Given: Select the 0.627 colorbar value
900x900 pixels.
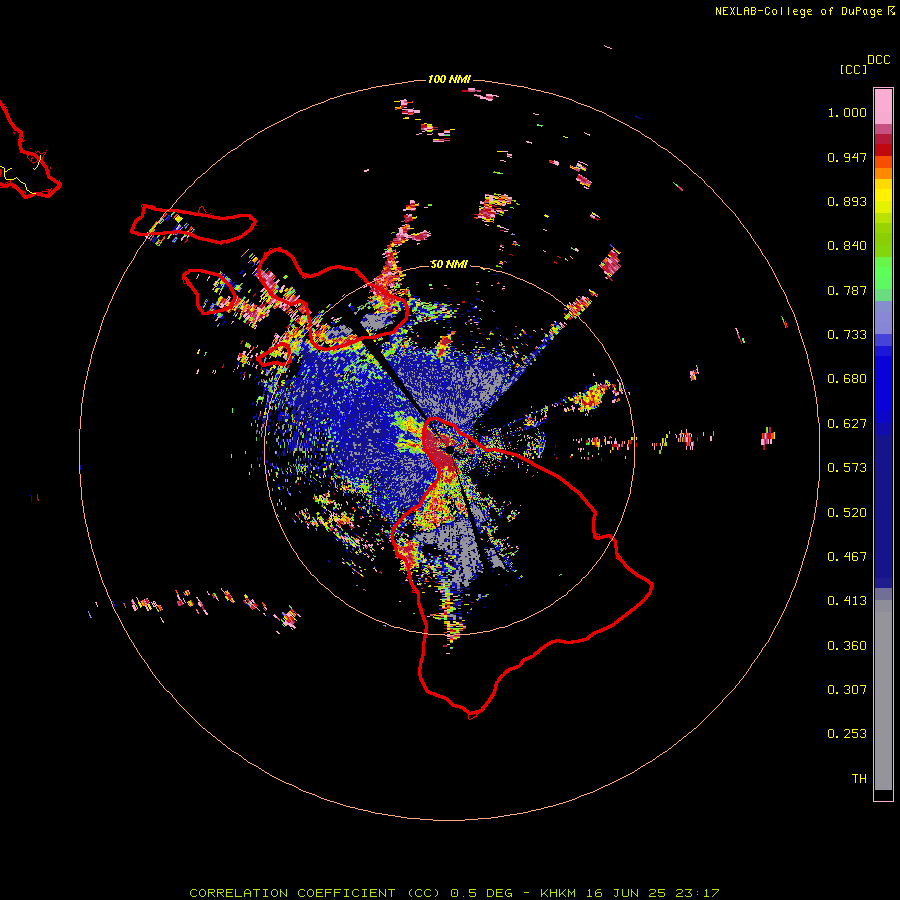Looking at the screenshot, I should click(847, 424).
